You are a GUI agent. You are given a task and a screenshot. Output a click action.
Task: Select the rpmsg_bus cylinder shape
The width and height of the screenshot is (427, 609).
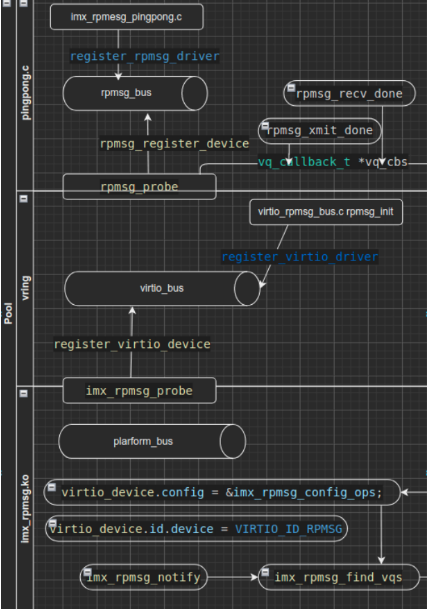click(x=135, y=93)
